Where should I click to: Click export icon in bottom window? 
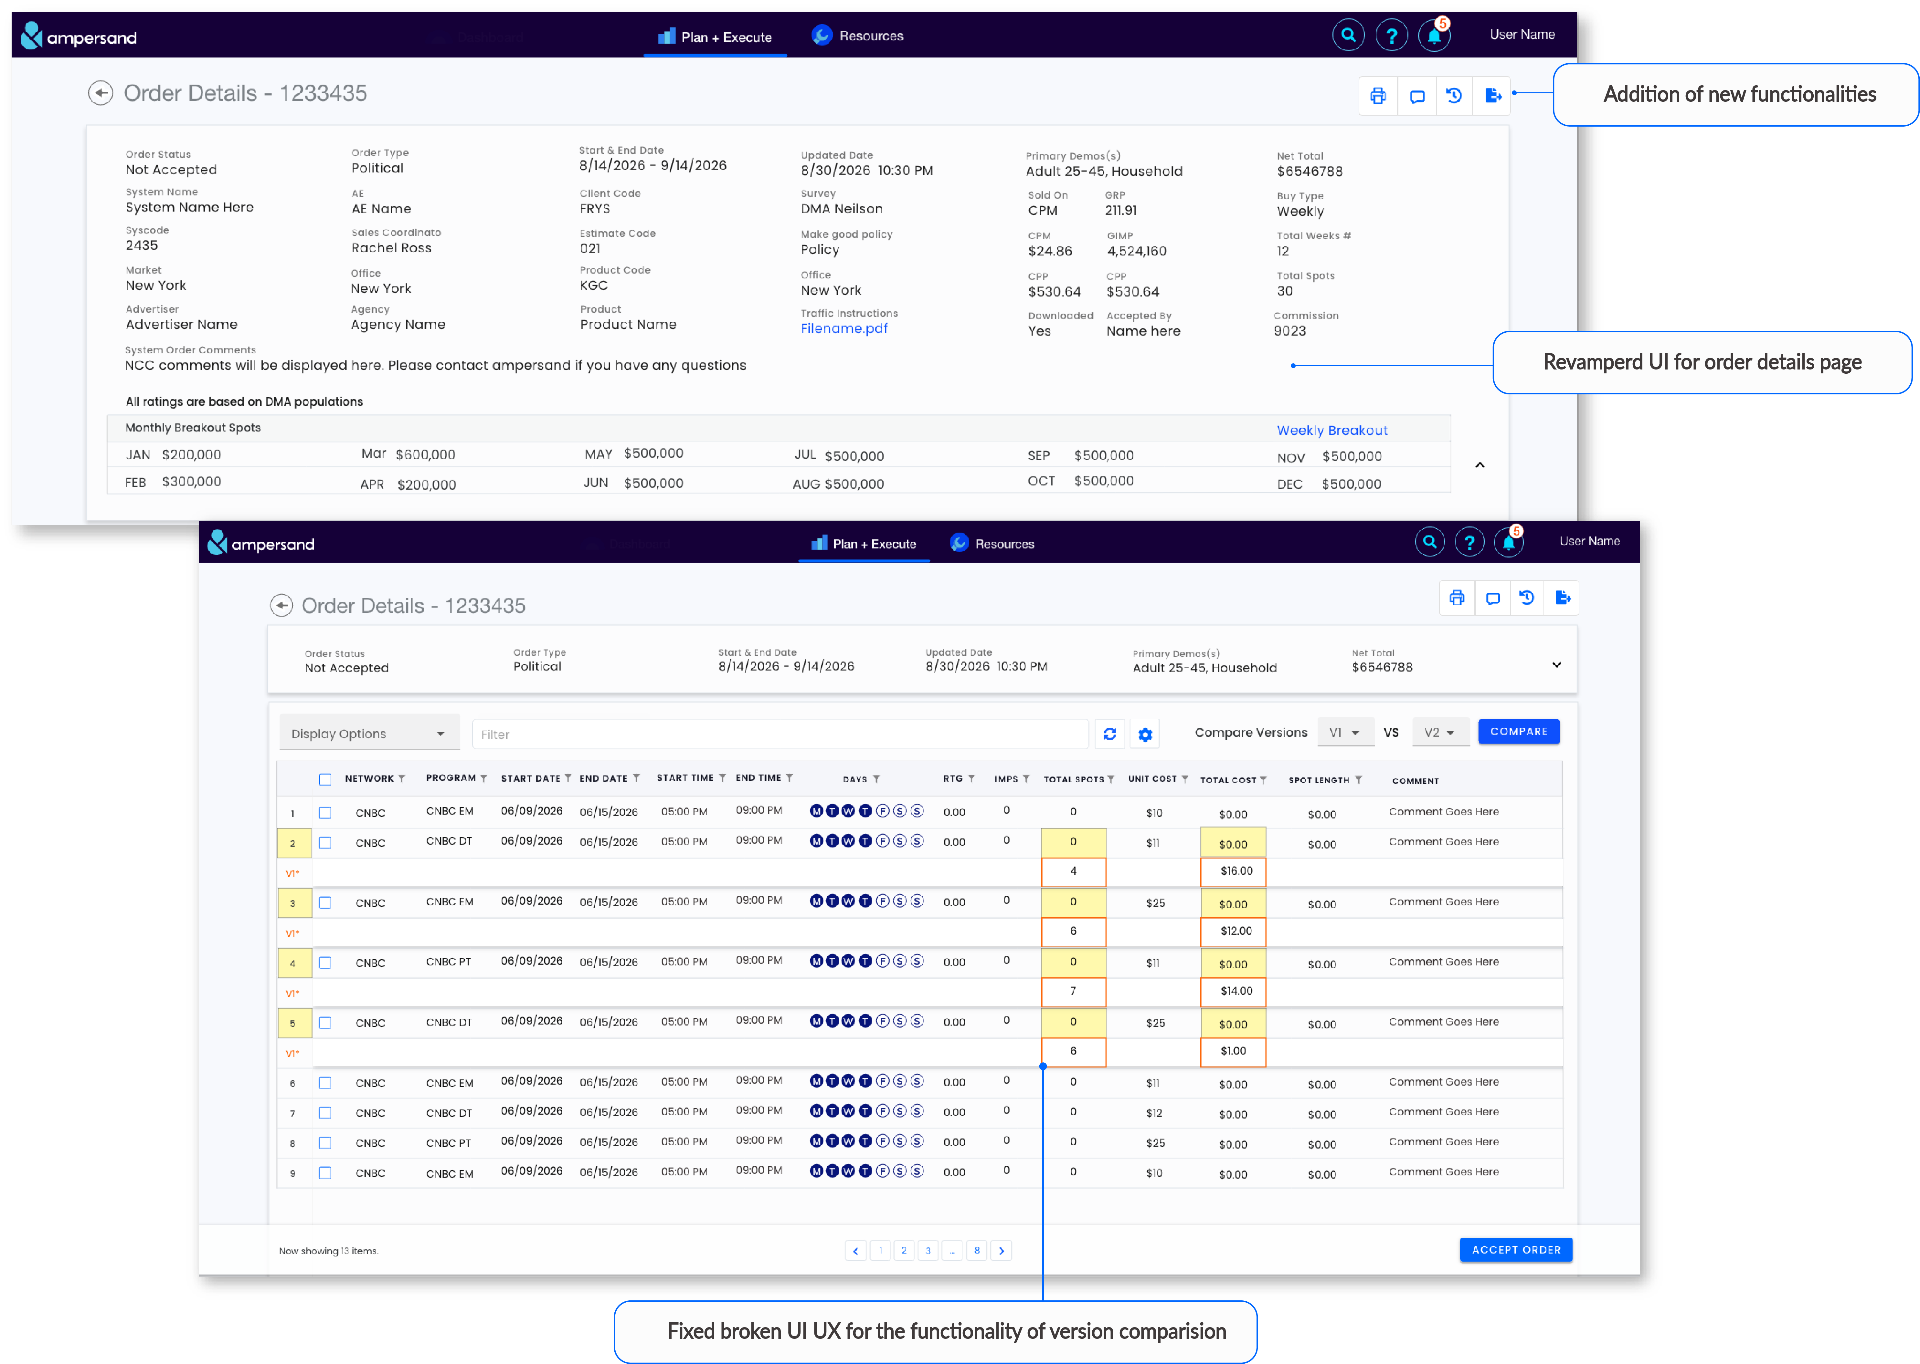tap(1562, 598)
